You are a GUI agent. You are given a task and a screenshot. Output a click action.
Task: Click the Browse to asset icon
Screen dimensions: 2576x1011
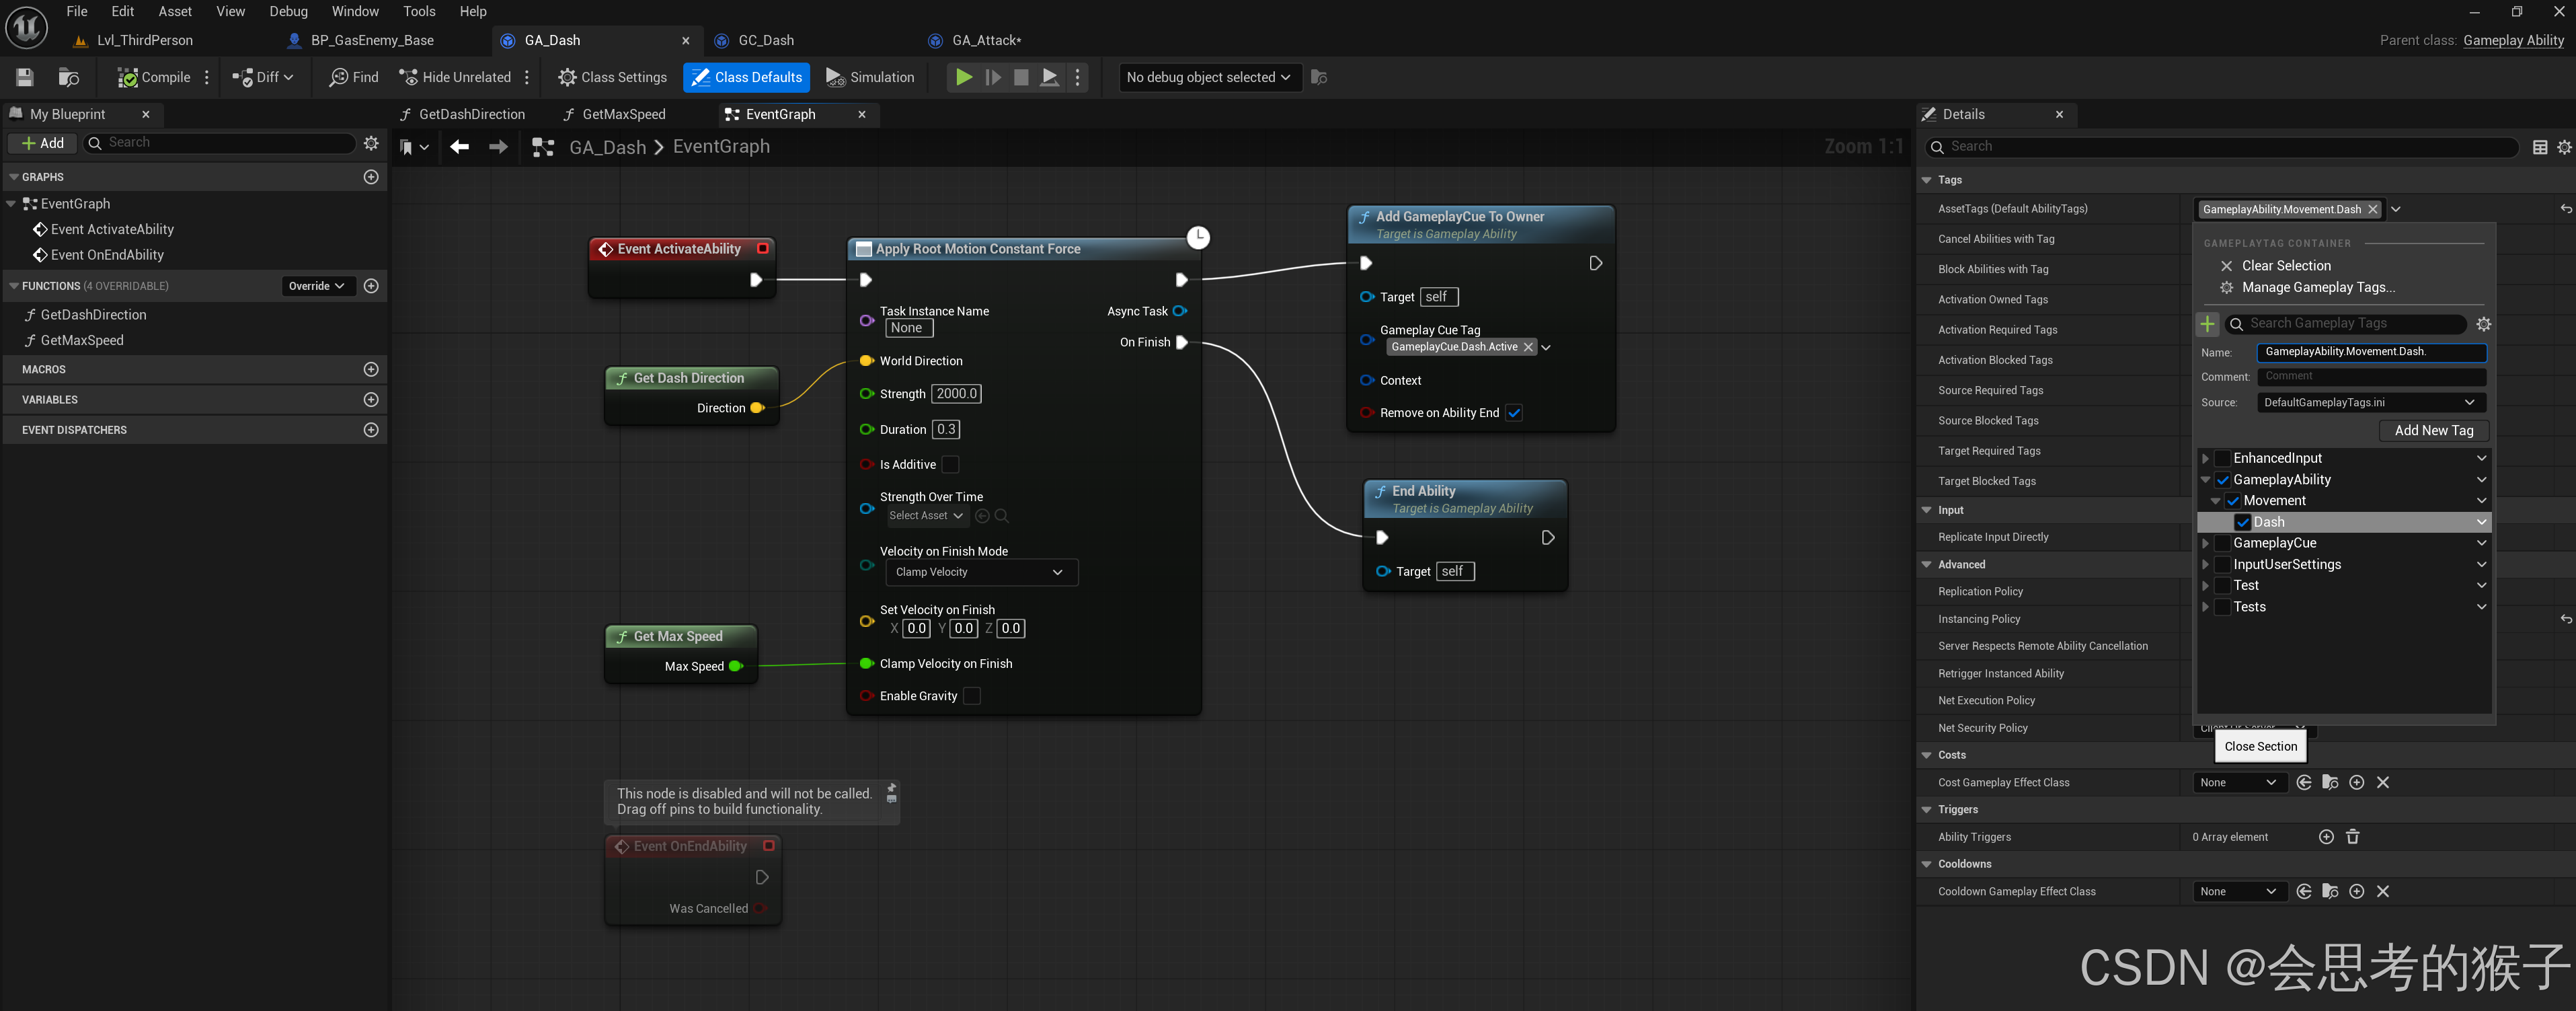[x=68, y=77]
